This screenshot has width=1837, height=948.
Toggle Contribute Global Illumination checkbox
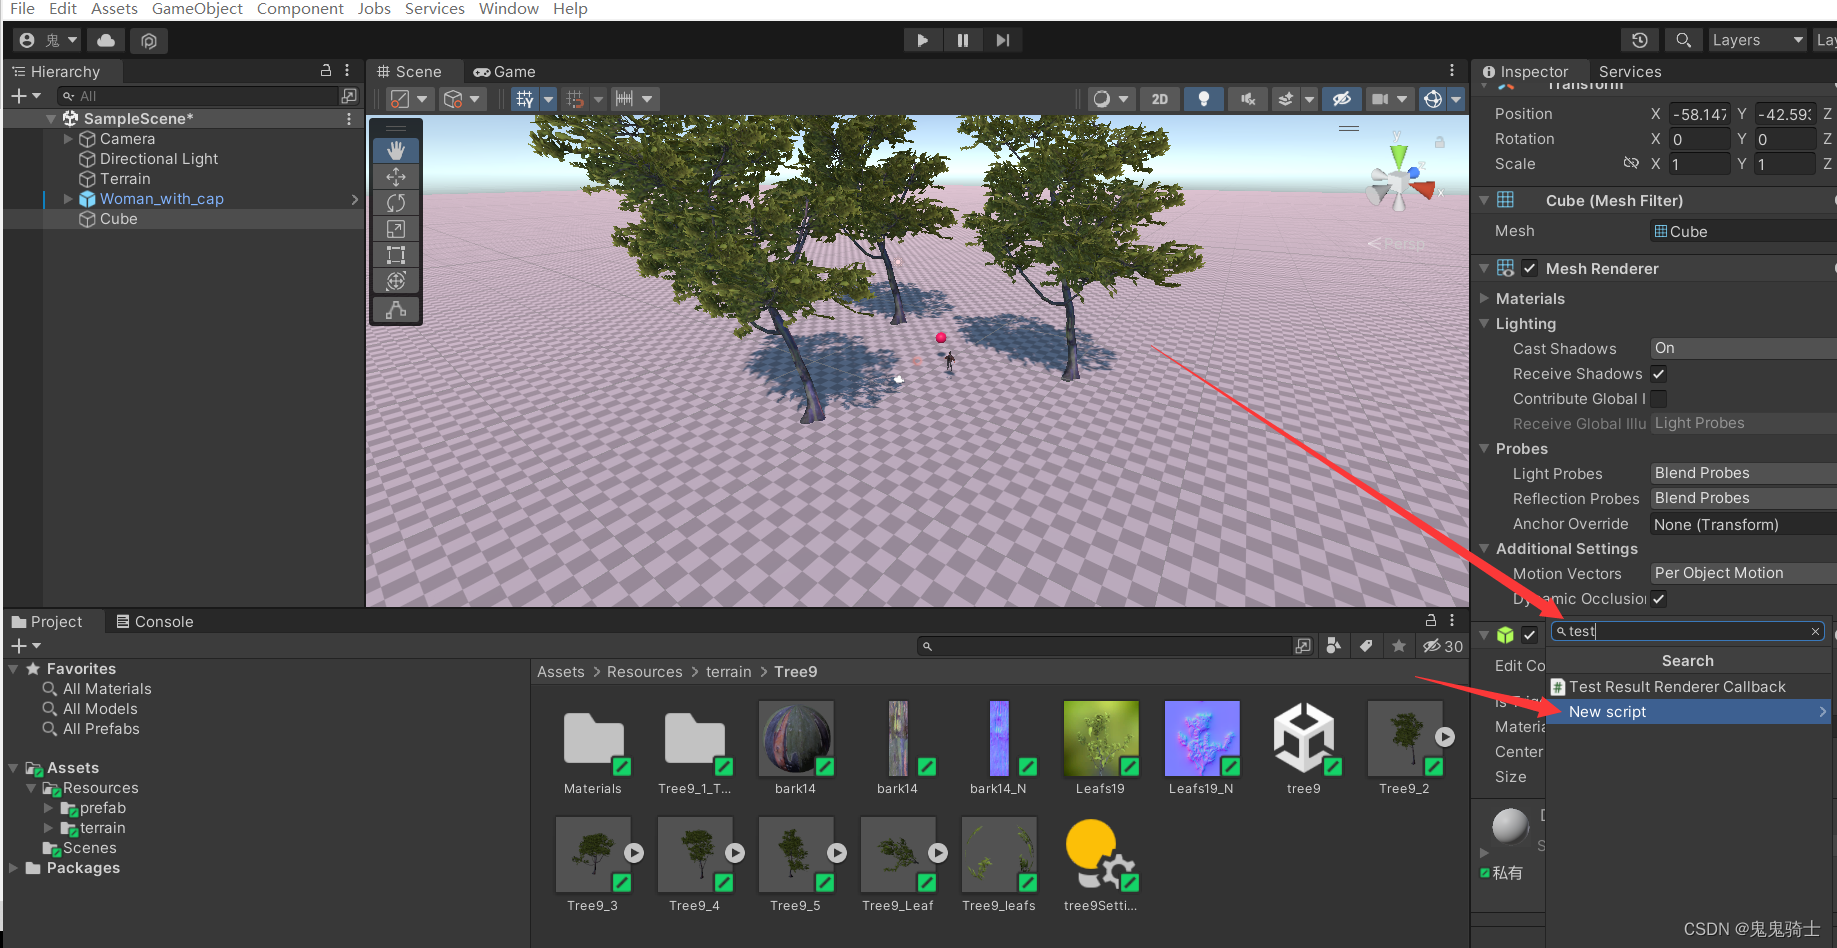pyautogui.click(x=1659, y=399)
